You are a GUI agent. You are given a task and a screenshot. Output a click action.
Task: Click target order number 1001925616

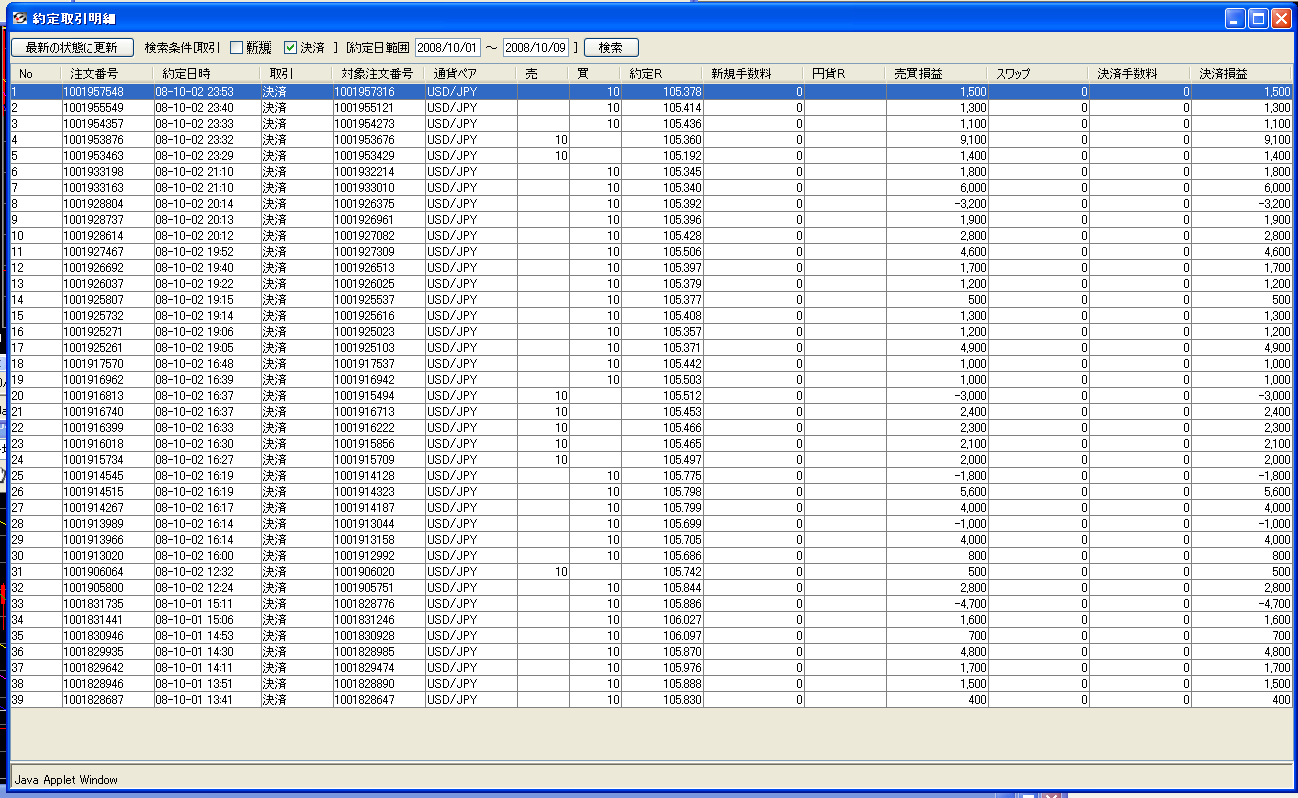tap(379, 316)
